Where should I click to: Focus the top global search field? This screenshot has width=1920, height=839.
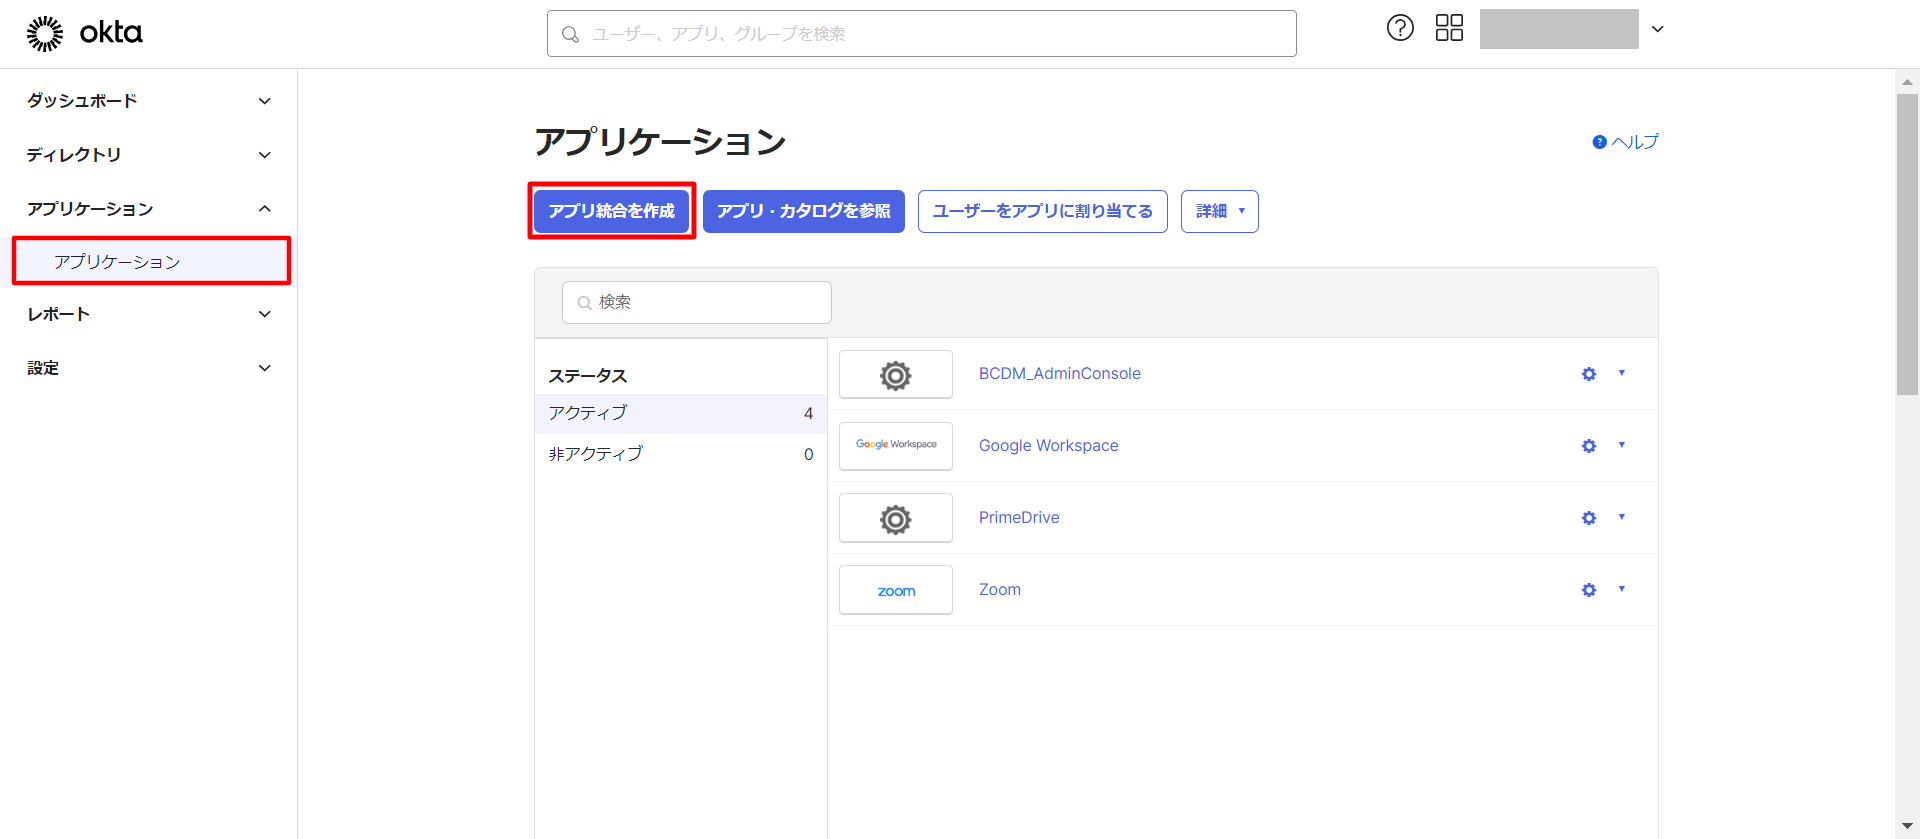click(x=921, y=34)
